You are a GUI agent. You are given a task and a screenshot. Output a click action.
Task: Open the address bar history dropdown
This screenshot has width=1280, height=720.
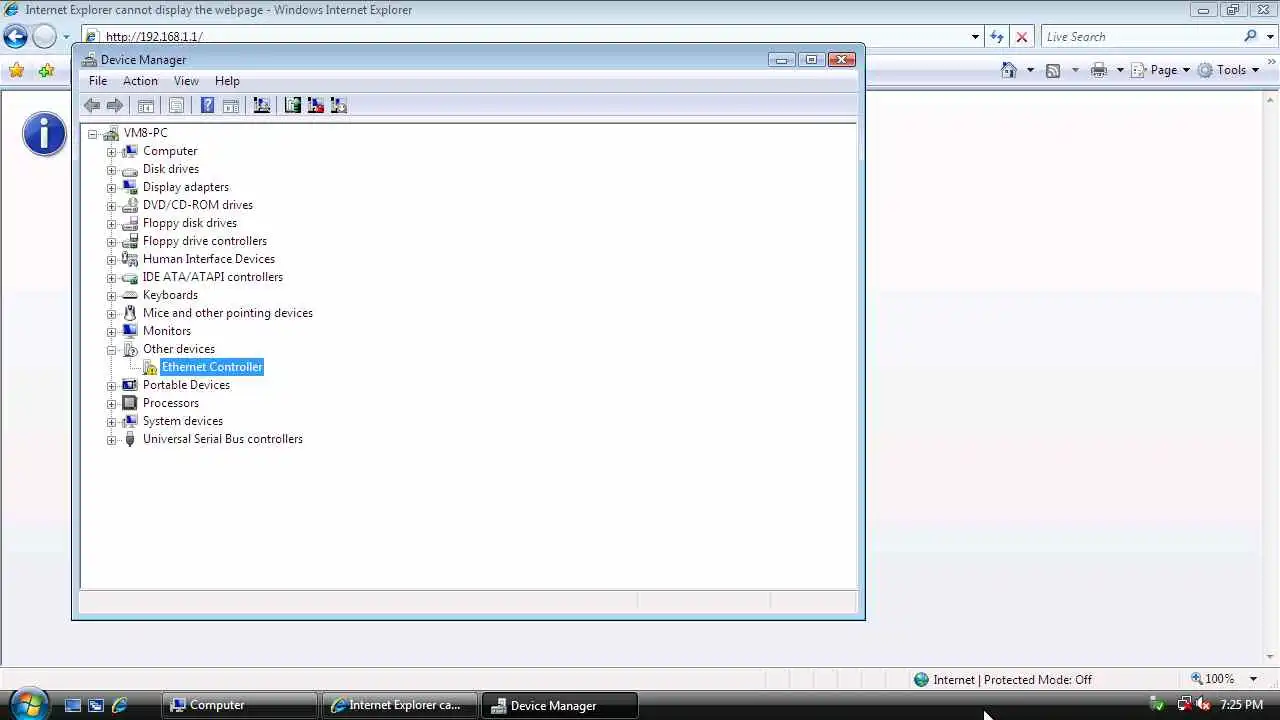pos(975,37)
